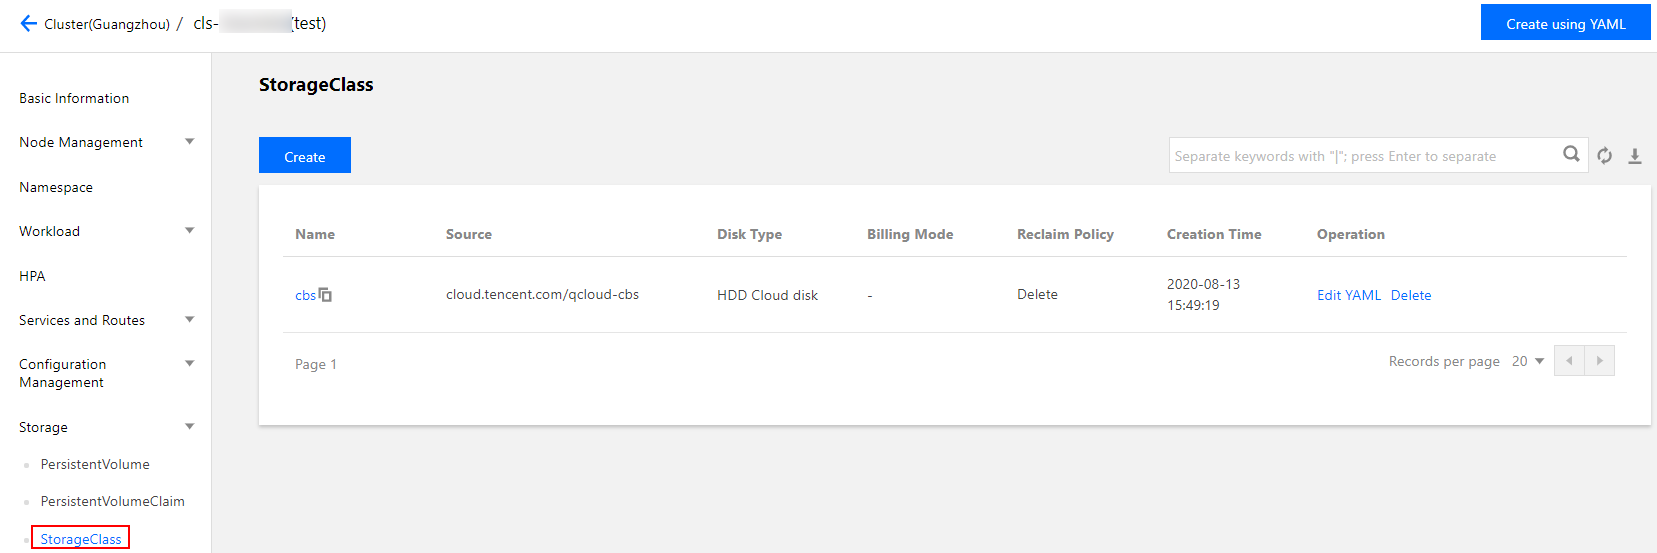Expand Services and Routes section

(189, 320)
